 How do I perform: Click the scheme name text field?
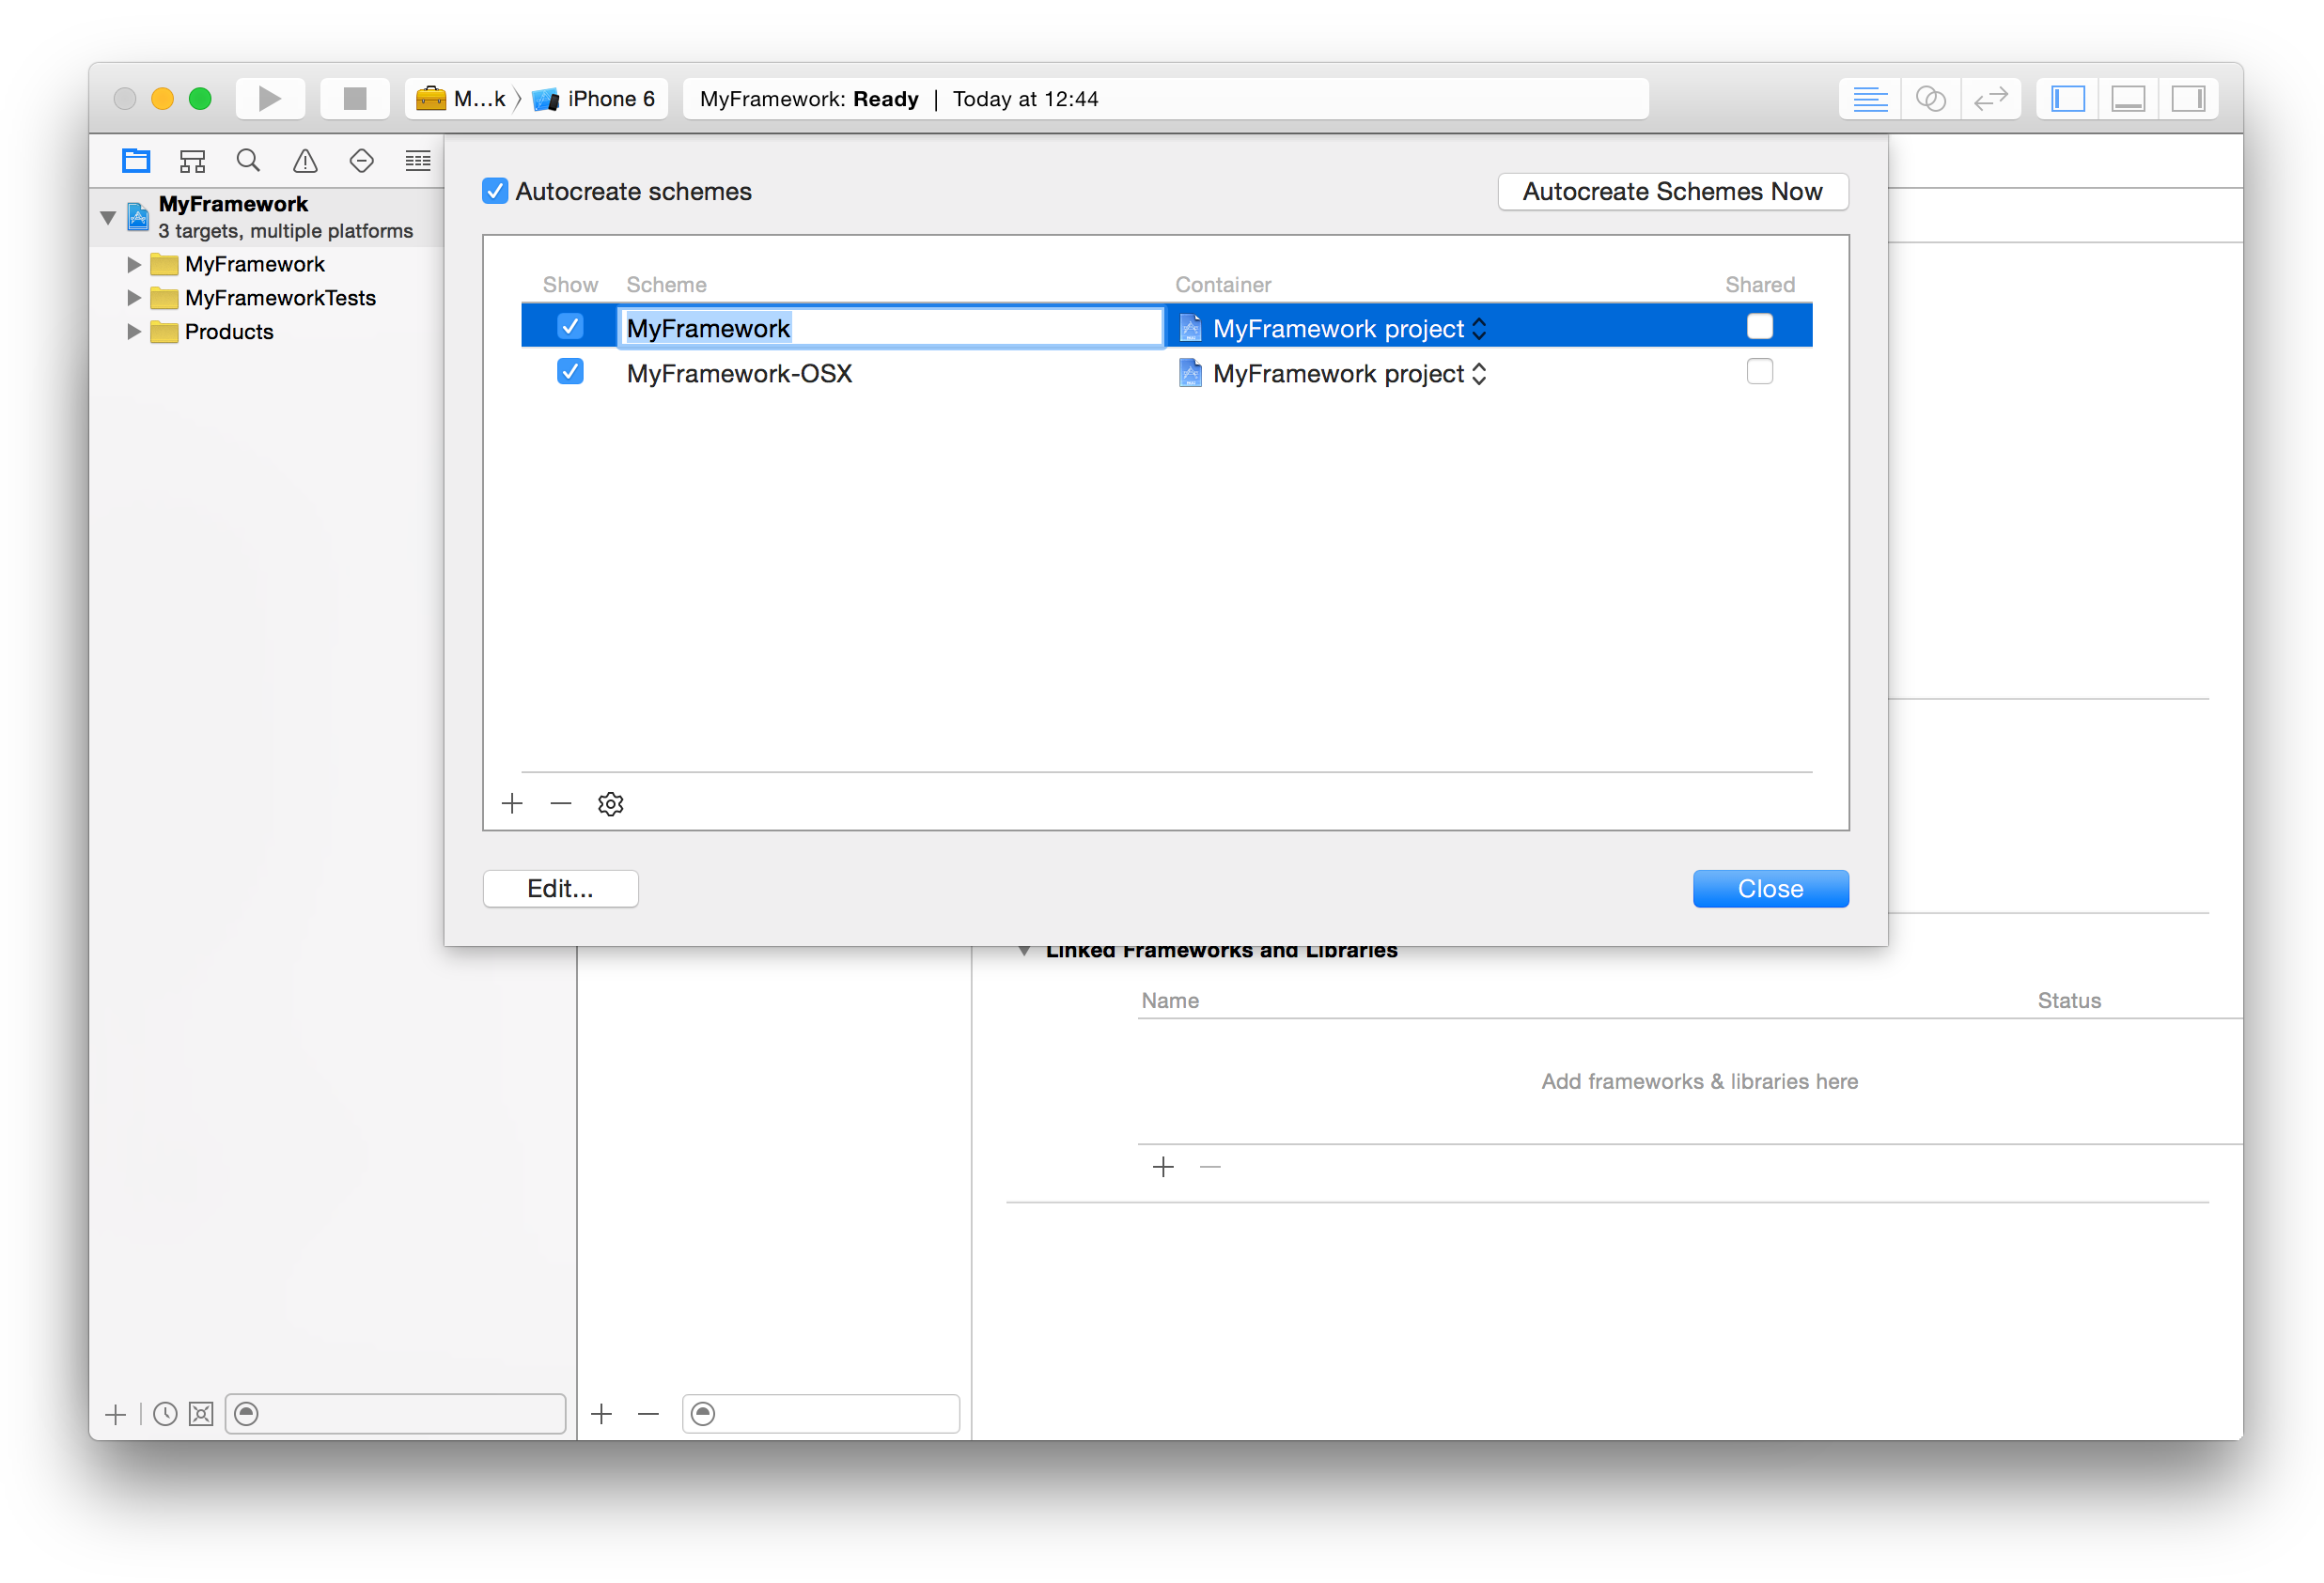[889, 326]
